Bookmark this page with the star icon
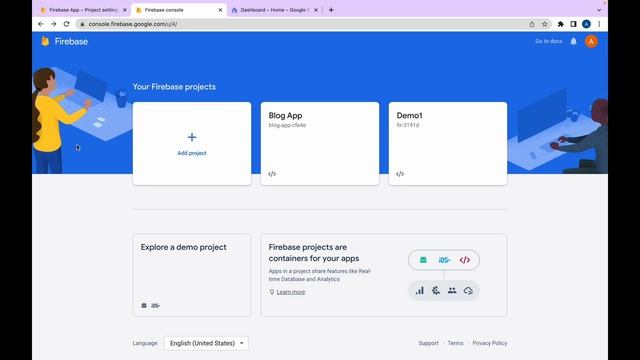Viewport: 640px width, 360px height. [x=544, y=24]
